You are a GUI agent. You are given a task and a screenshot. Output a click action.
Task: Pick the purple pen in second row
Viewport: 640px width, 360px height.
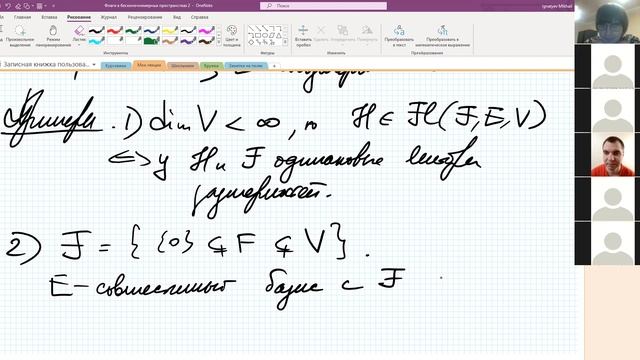tap(188, 40)
